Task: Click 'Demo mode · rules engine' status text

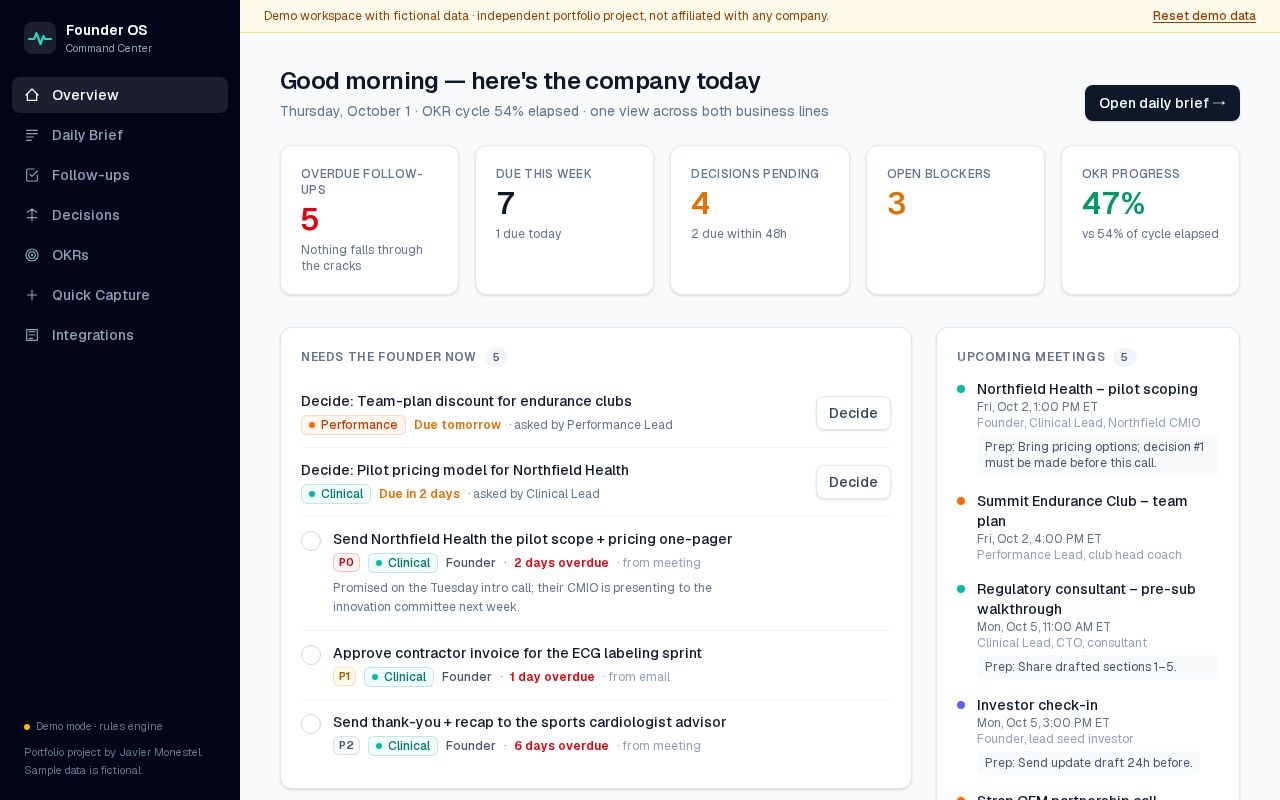Action: click(99, 727)
